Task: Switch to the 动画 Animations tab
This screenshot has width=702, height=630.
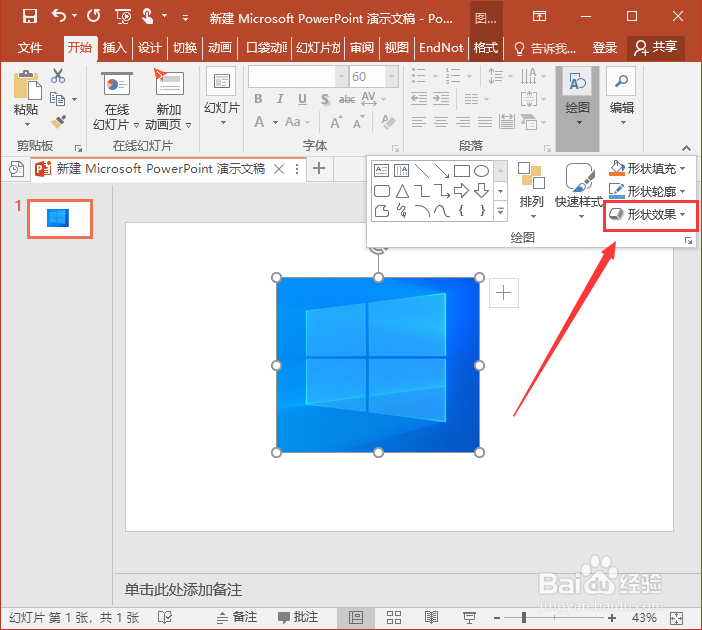Action: (220, 47)
